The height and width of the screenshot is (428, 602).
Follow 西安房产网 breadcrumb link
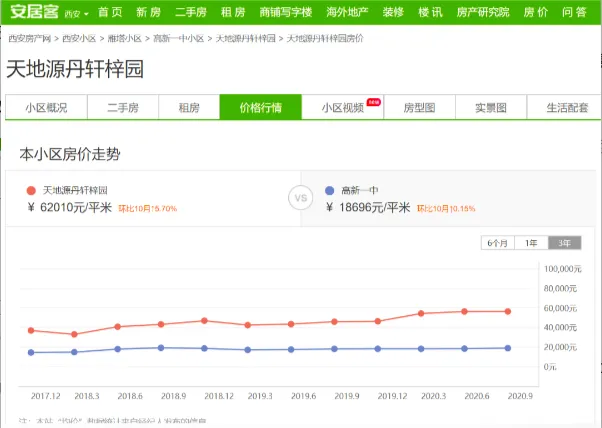point(30,38)
